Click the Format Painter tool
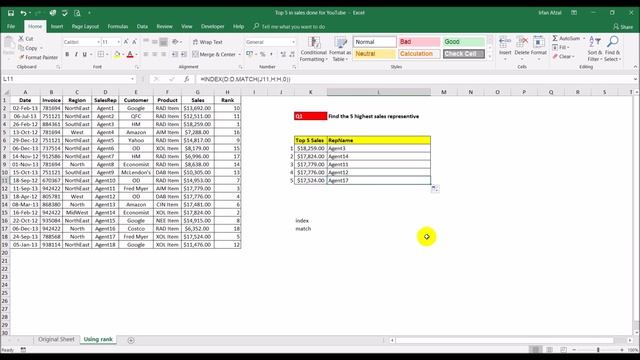Screen dimensions: 640x360 (x=38, y=58)
